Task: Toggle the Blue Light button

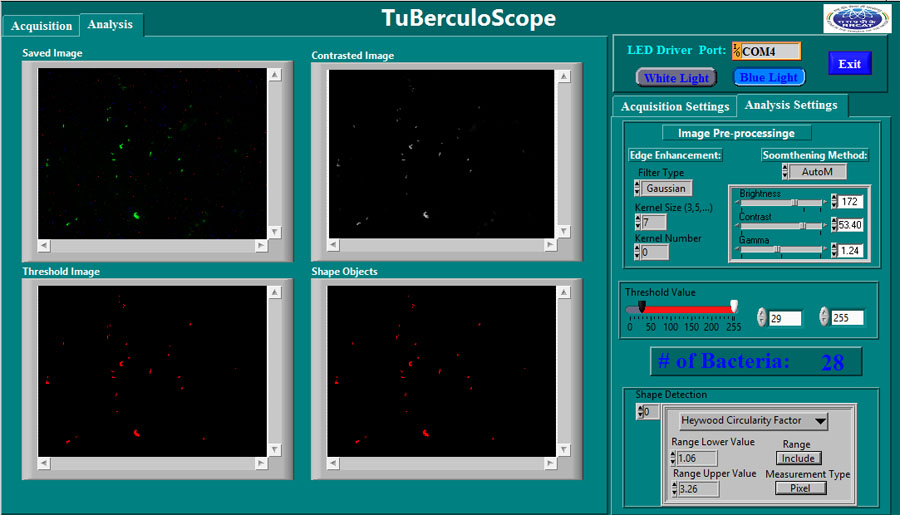Action: [769, 77]
